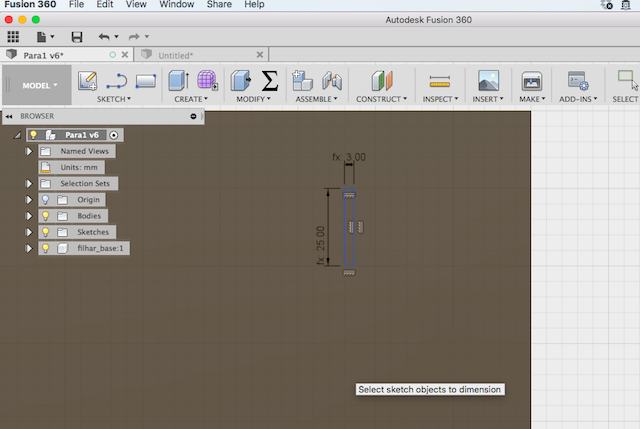
Task: Expand the Origin folder
Action: (29, 200)
